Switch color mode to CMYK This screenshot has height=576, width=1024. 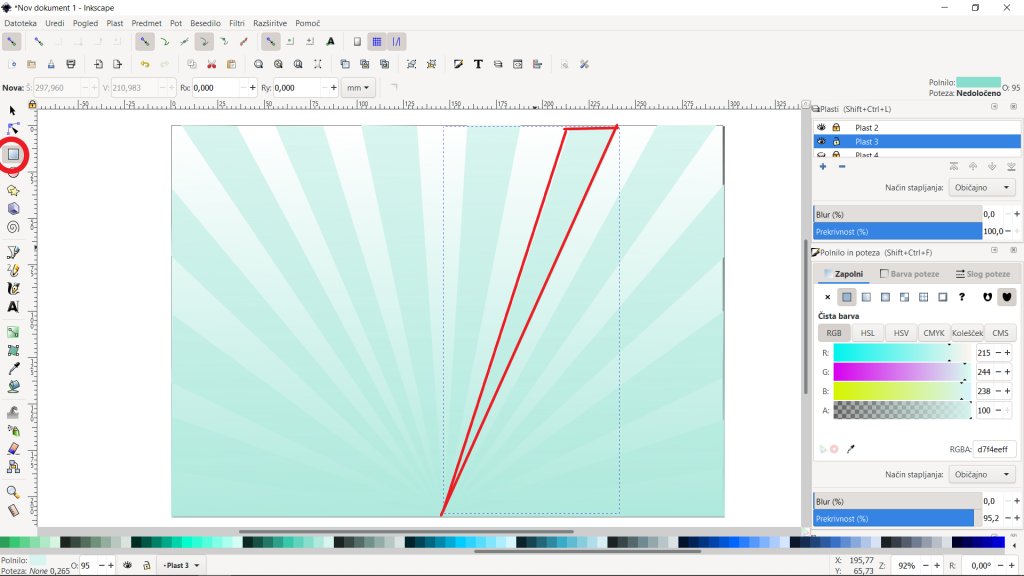(934, 333)
